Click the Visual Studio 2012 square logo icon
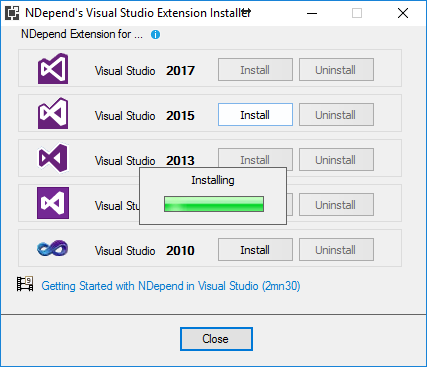Image resolution: width=427 pixels, height=367 pixels. (x=53, y=203)
